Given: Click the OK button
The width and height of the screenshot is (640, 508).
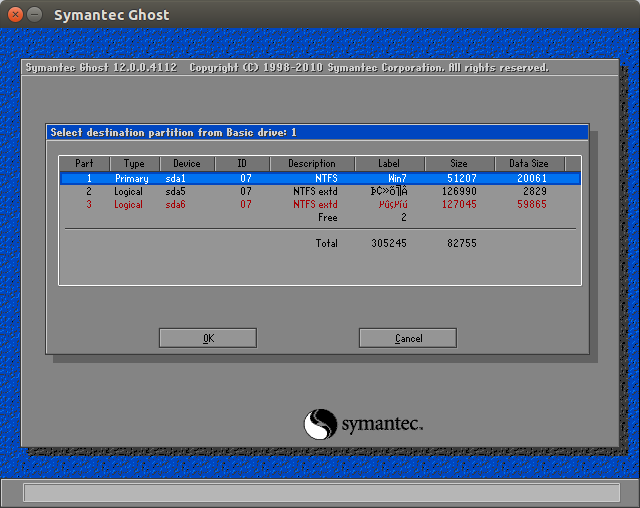Looking at the screenshot, I should point(208,338).
